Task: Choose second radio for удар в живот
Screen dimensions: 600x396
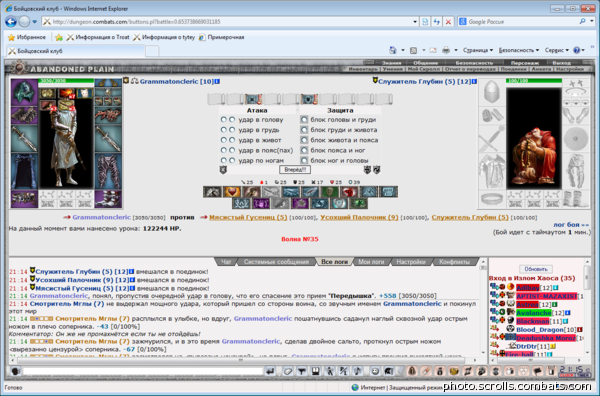Action: pyautogui.click(x=232, y=140)
